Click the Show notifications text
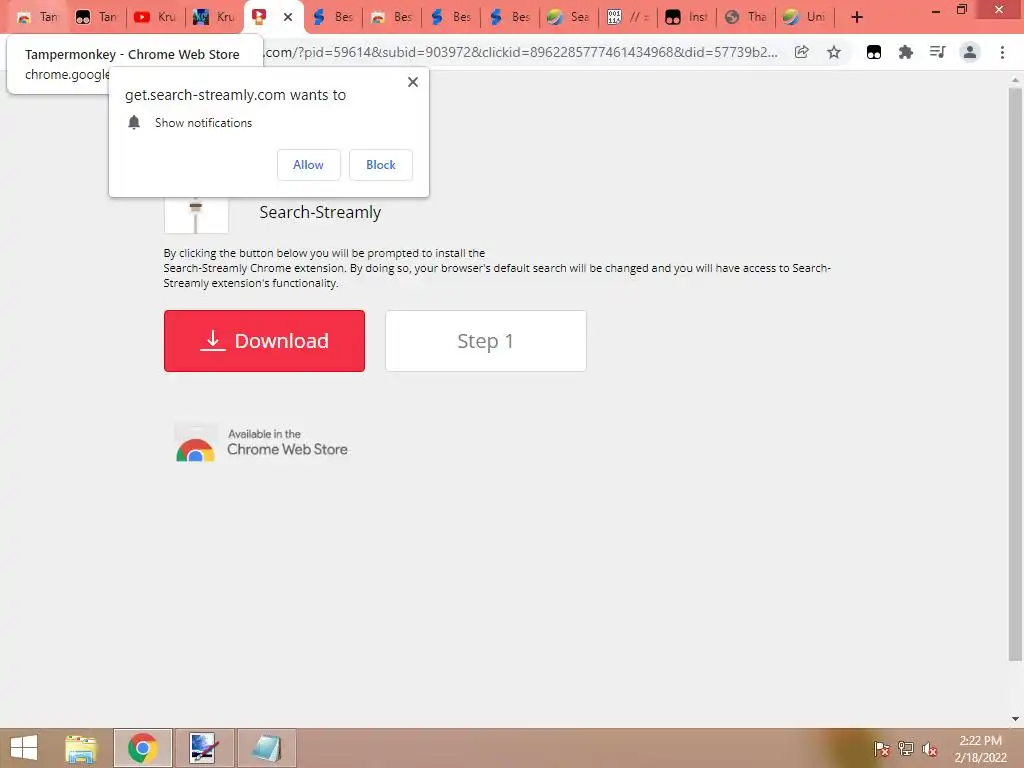Screen dimensions: 1024x768 point(203,123)
